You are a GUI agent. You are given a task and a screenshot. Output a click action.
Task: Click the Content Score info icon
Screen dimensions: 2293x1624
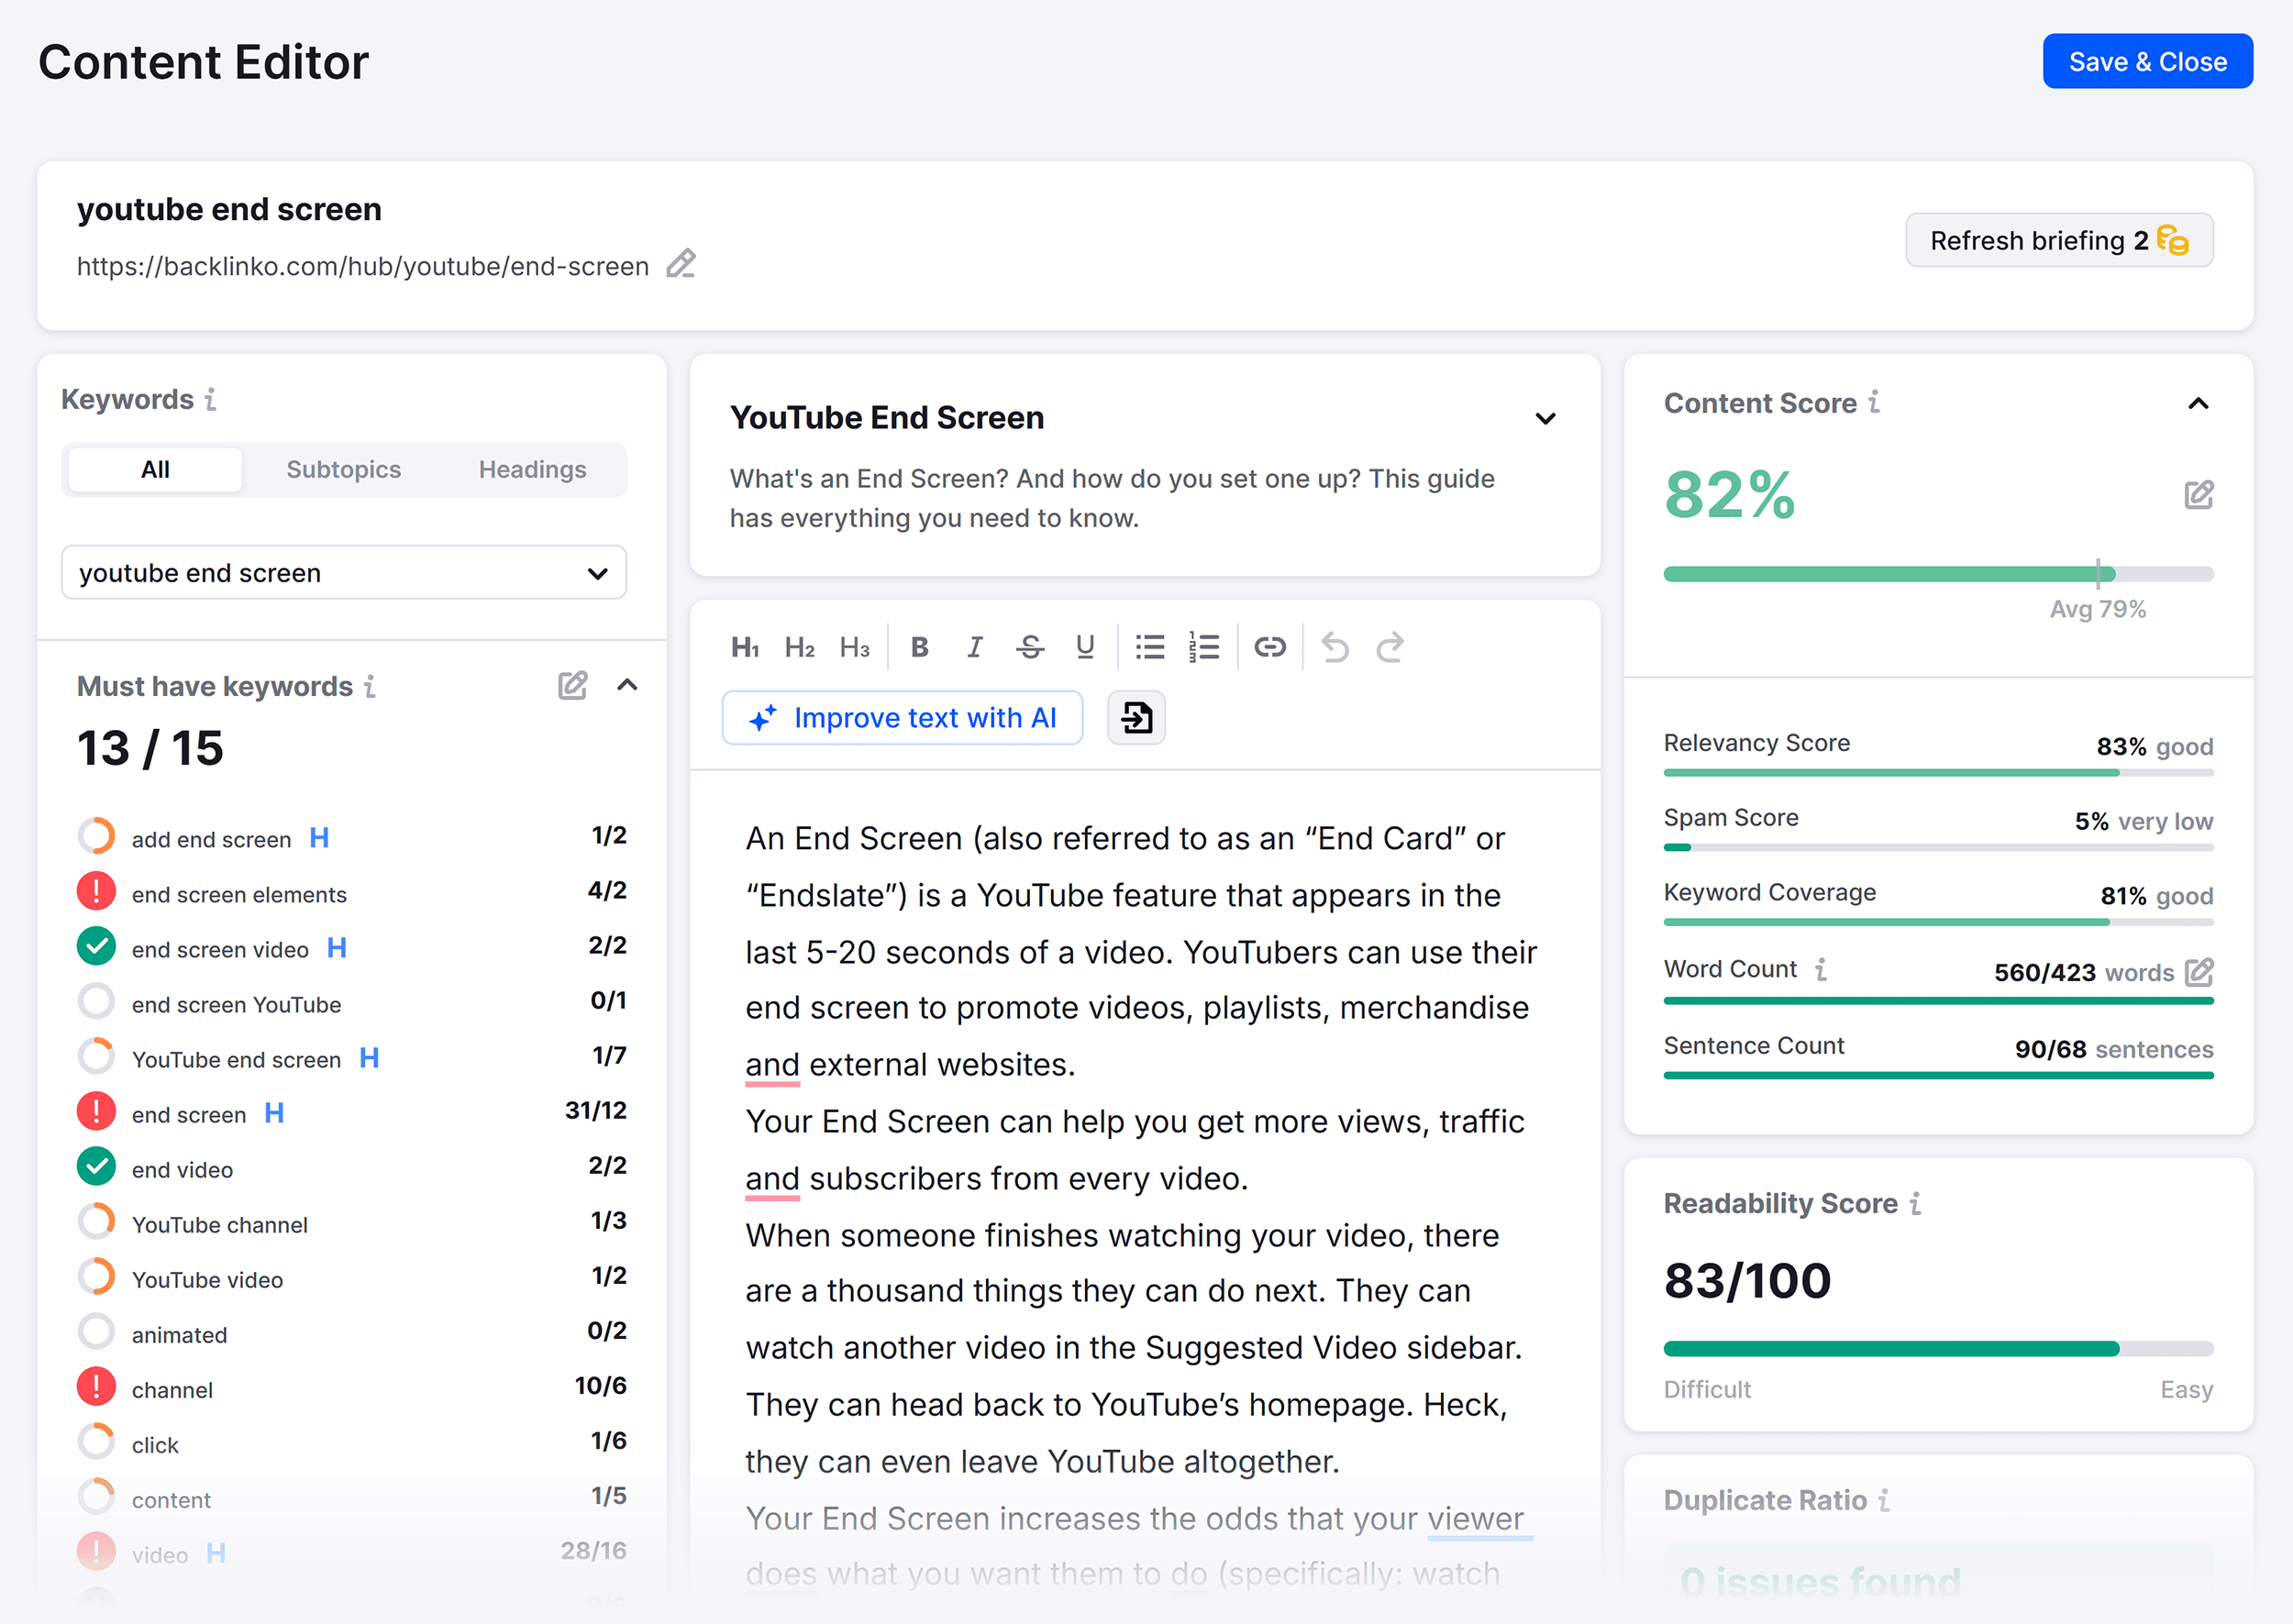(x=1874, y=402)
